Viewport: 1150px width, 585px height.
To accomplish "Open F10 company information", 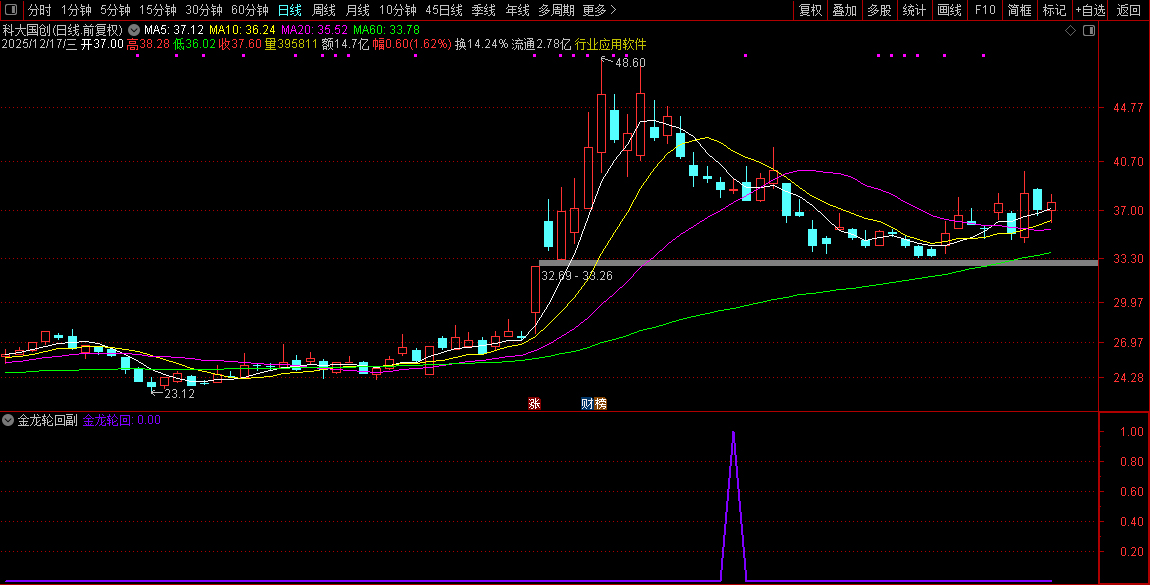I will (985, 10).
